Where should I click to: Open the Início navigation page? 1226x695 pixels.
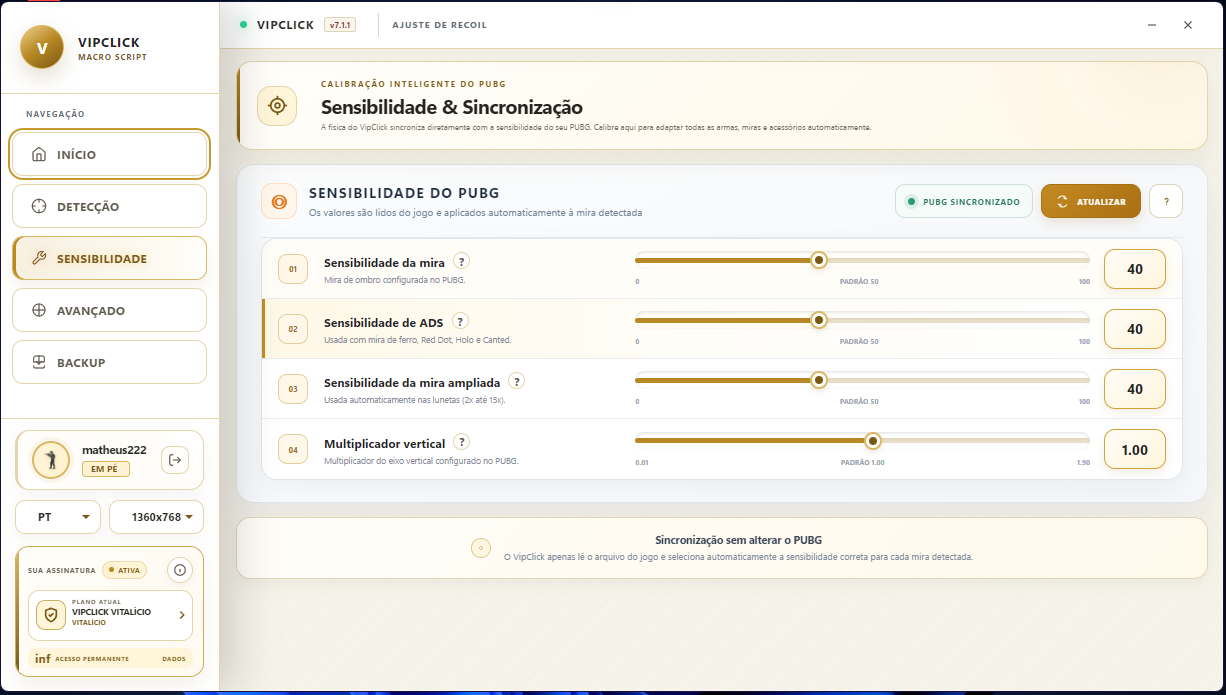click(x=110, y=155)
